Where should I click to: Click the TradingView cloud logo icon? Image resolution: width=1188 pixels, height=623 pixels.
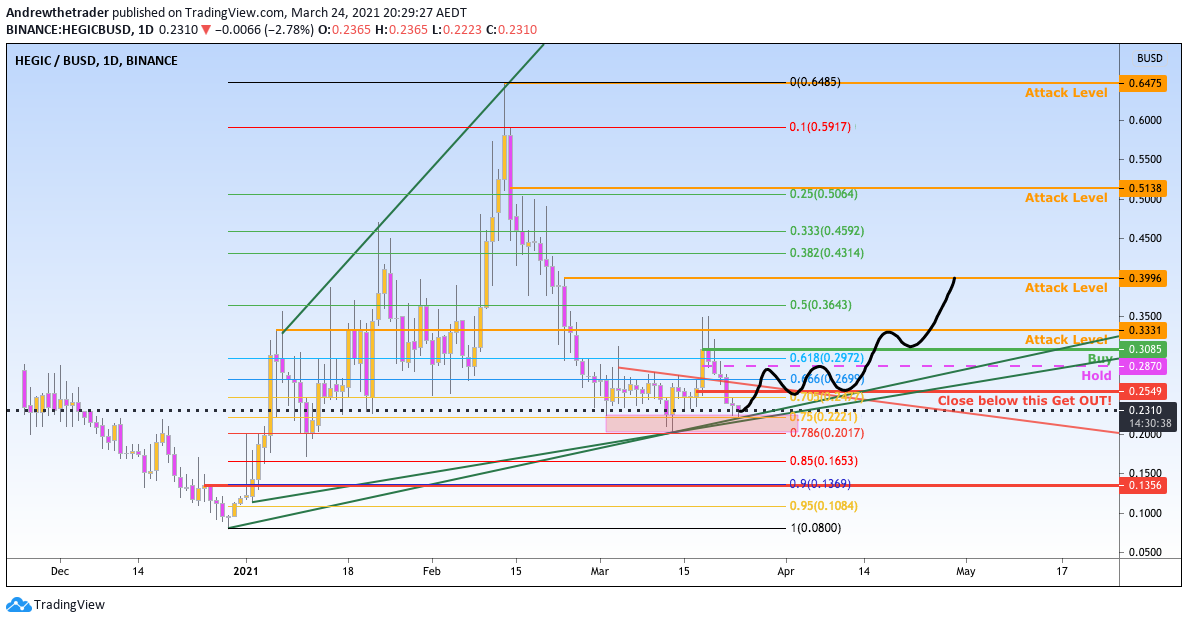(18, 605)
